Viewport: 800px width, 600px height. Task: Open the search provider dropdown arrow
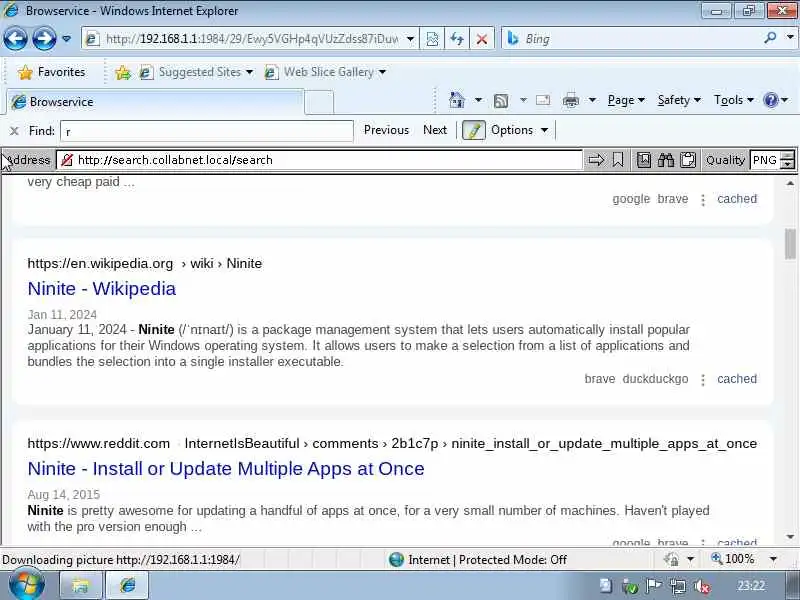790,37
